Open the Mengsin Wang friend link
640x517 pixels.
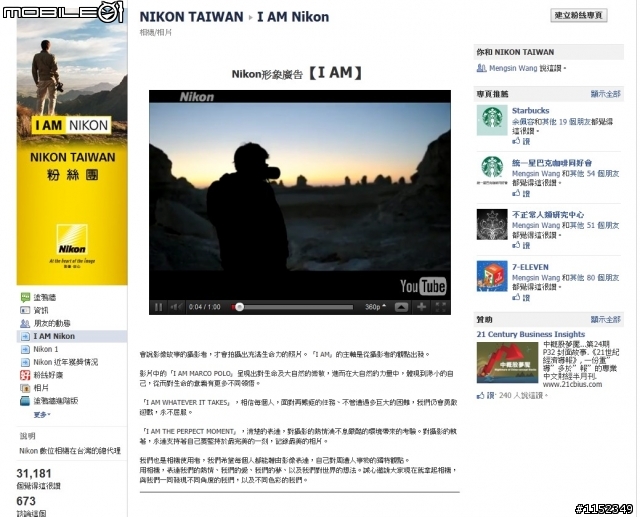[513, 69]
